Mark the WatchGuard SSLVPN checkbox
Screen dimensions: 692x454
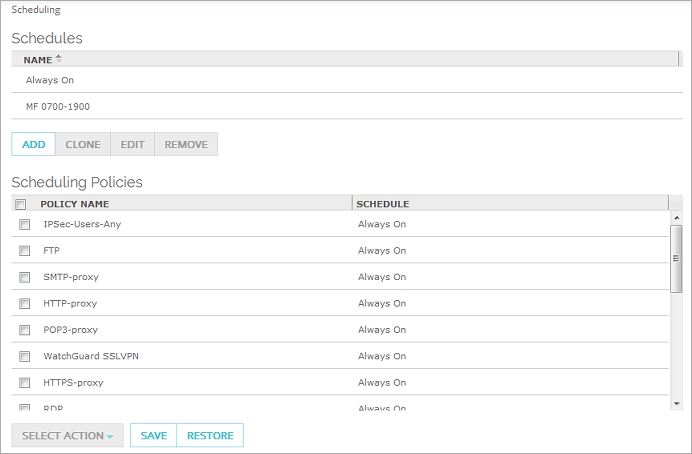[x=25, y=356]
